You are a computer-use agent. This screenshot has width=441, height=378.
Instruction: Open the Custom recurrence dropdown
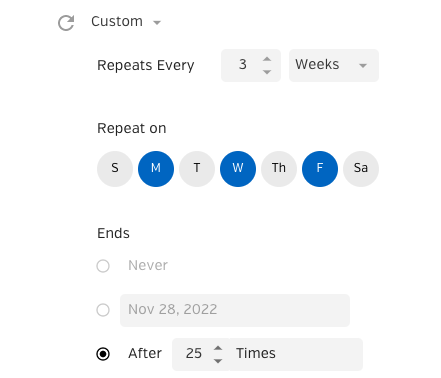[x=126, y=22]
